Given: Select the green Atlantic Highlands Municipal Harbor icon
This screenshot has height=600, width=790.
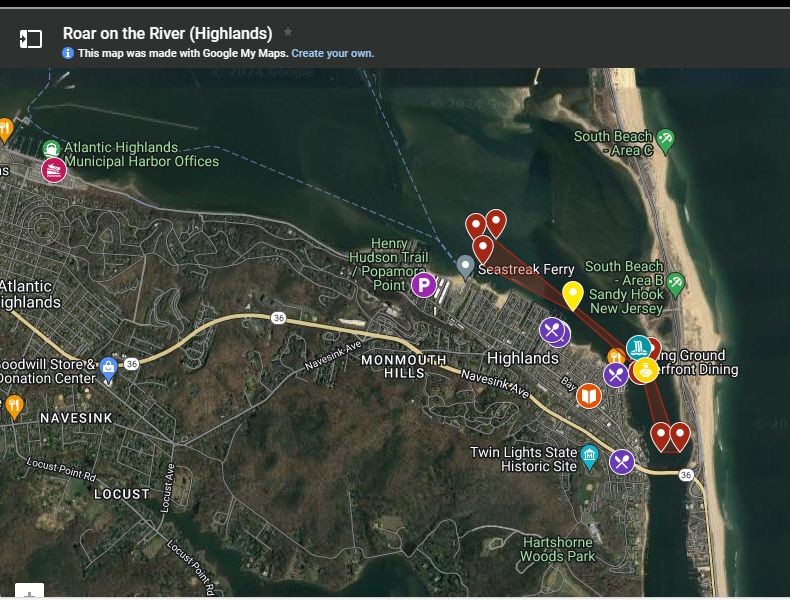Looking at the screenshot, I should [x=51, y=148].
